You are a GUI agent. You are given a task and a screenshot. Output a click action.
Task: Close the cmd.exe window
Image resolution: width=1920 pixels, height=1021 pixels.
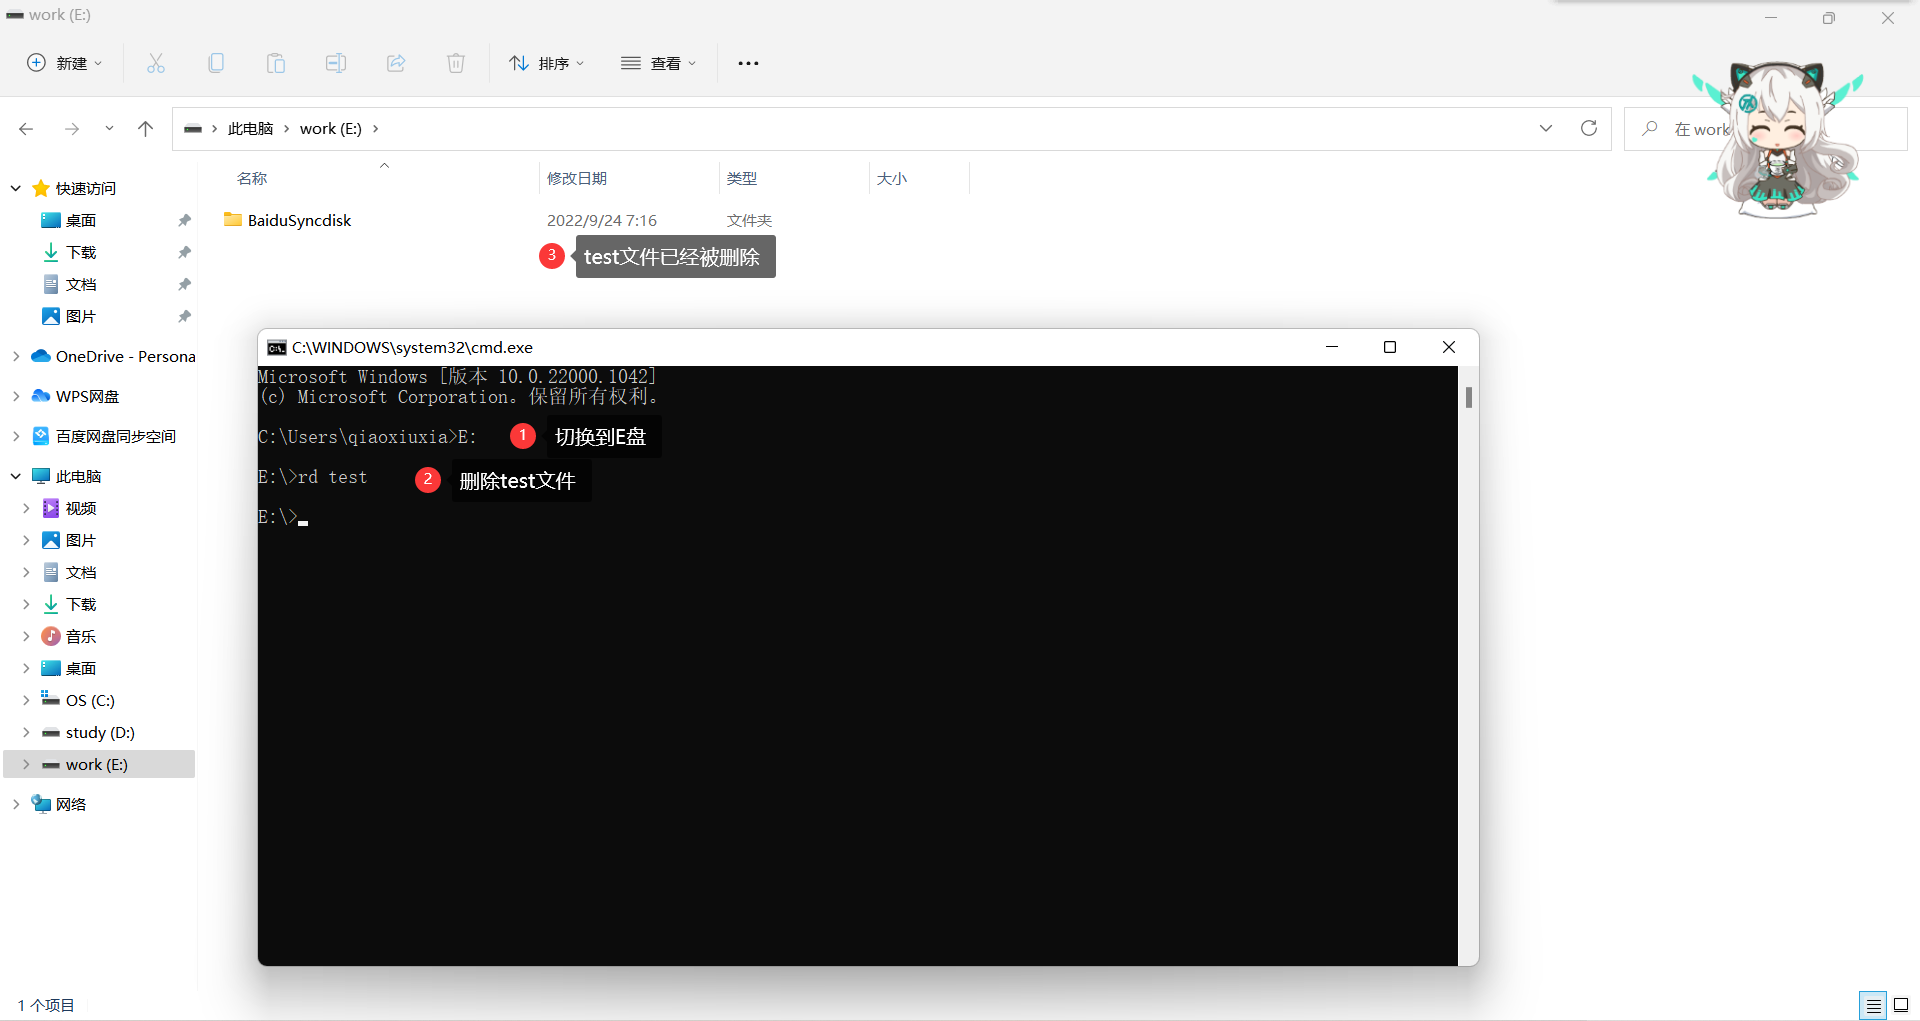click(x=1449, y=347)
